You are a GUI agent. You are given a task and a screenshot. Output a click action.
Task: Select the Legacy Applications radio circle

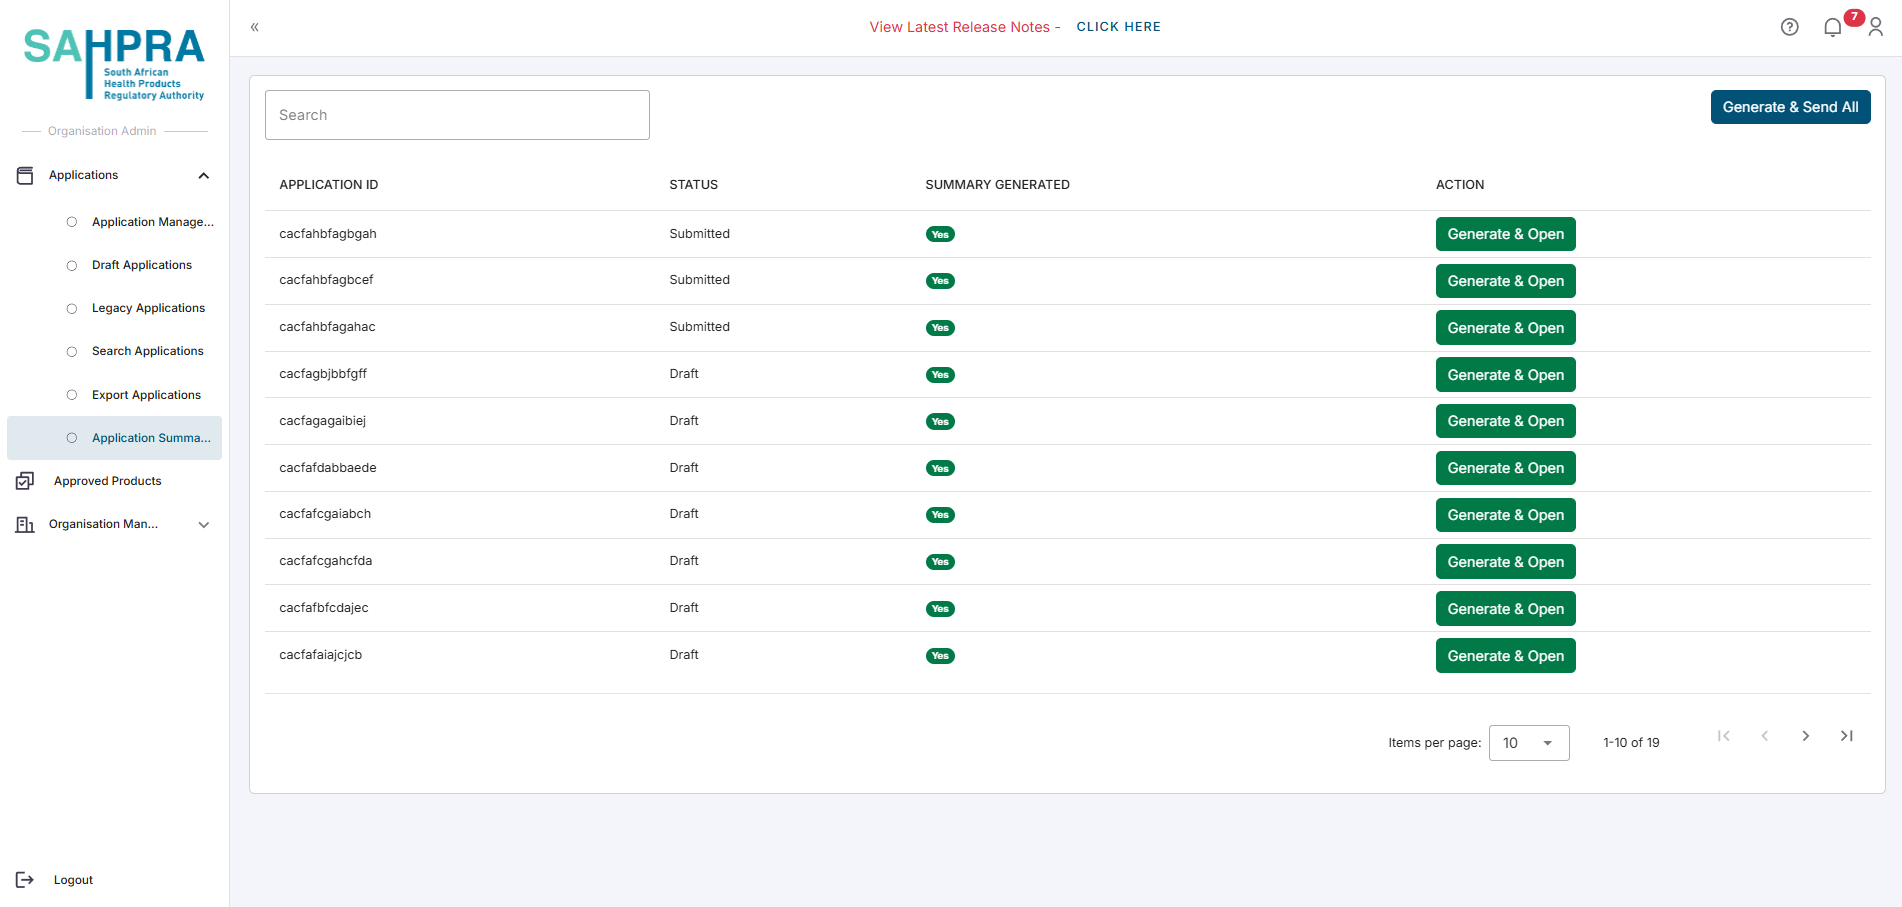[72, 308]
